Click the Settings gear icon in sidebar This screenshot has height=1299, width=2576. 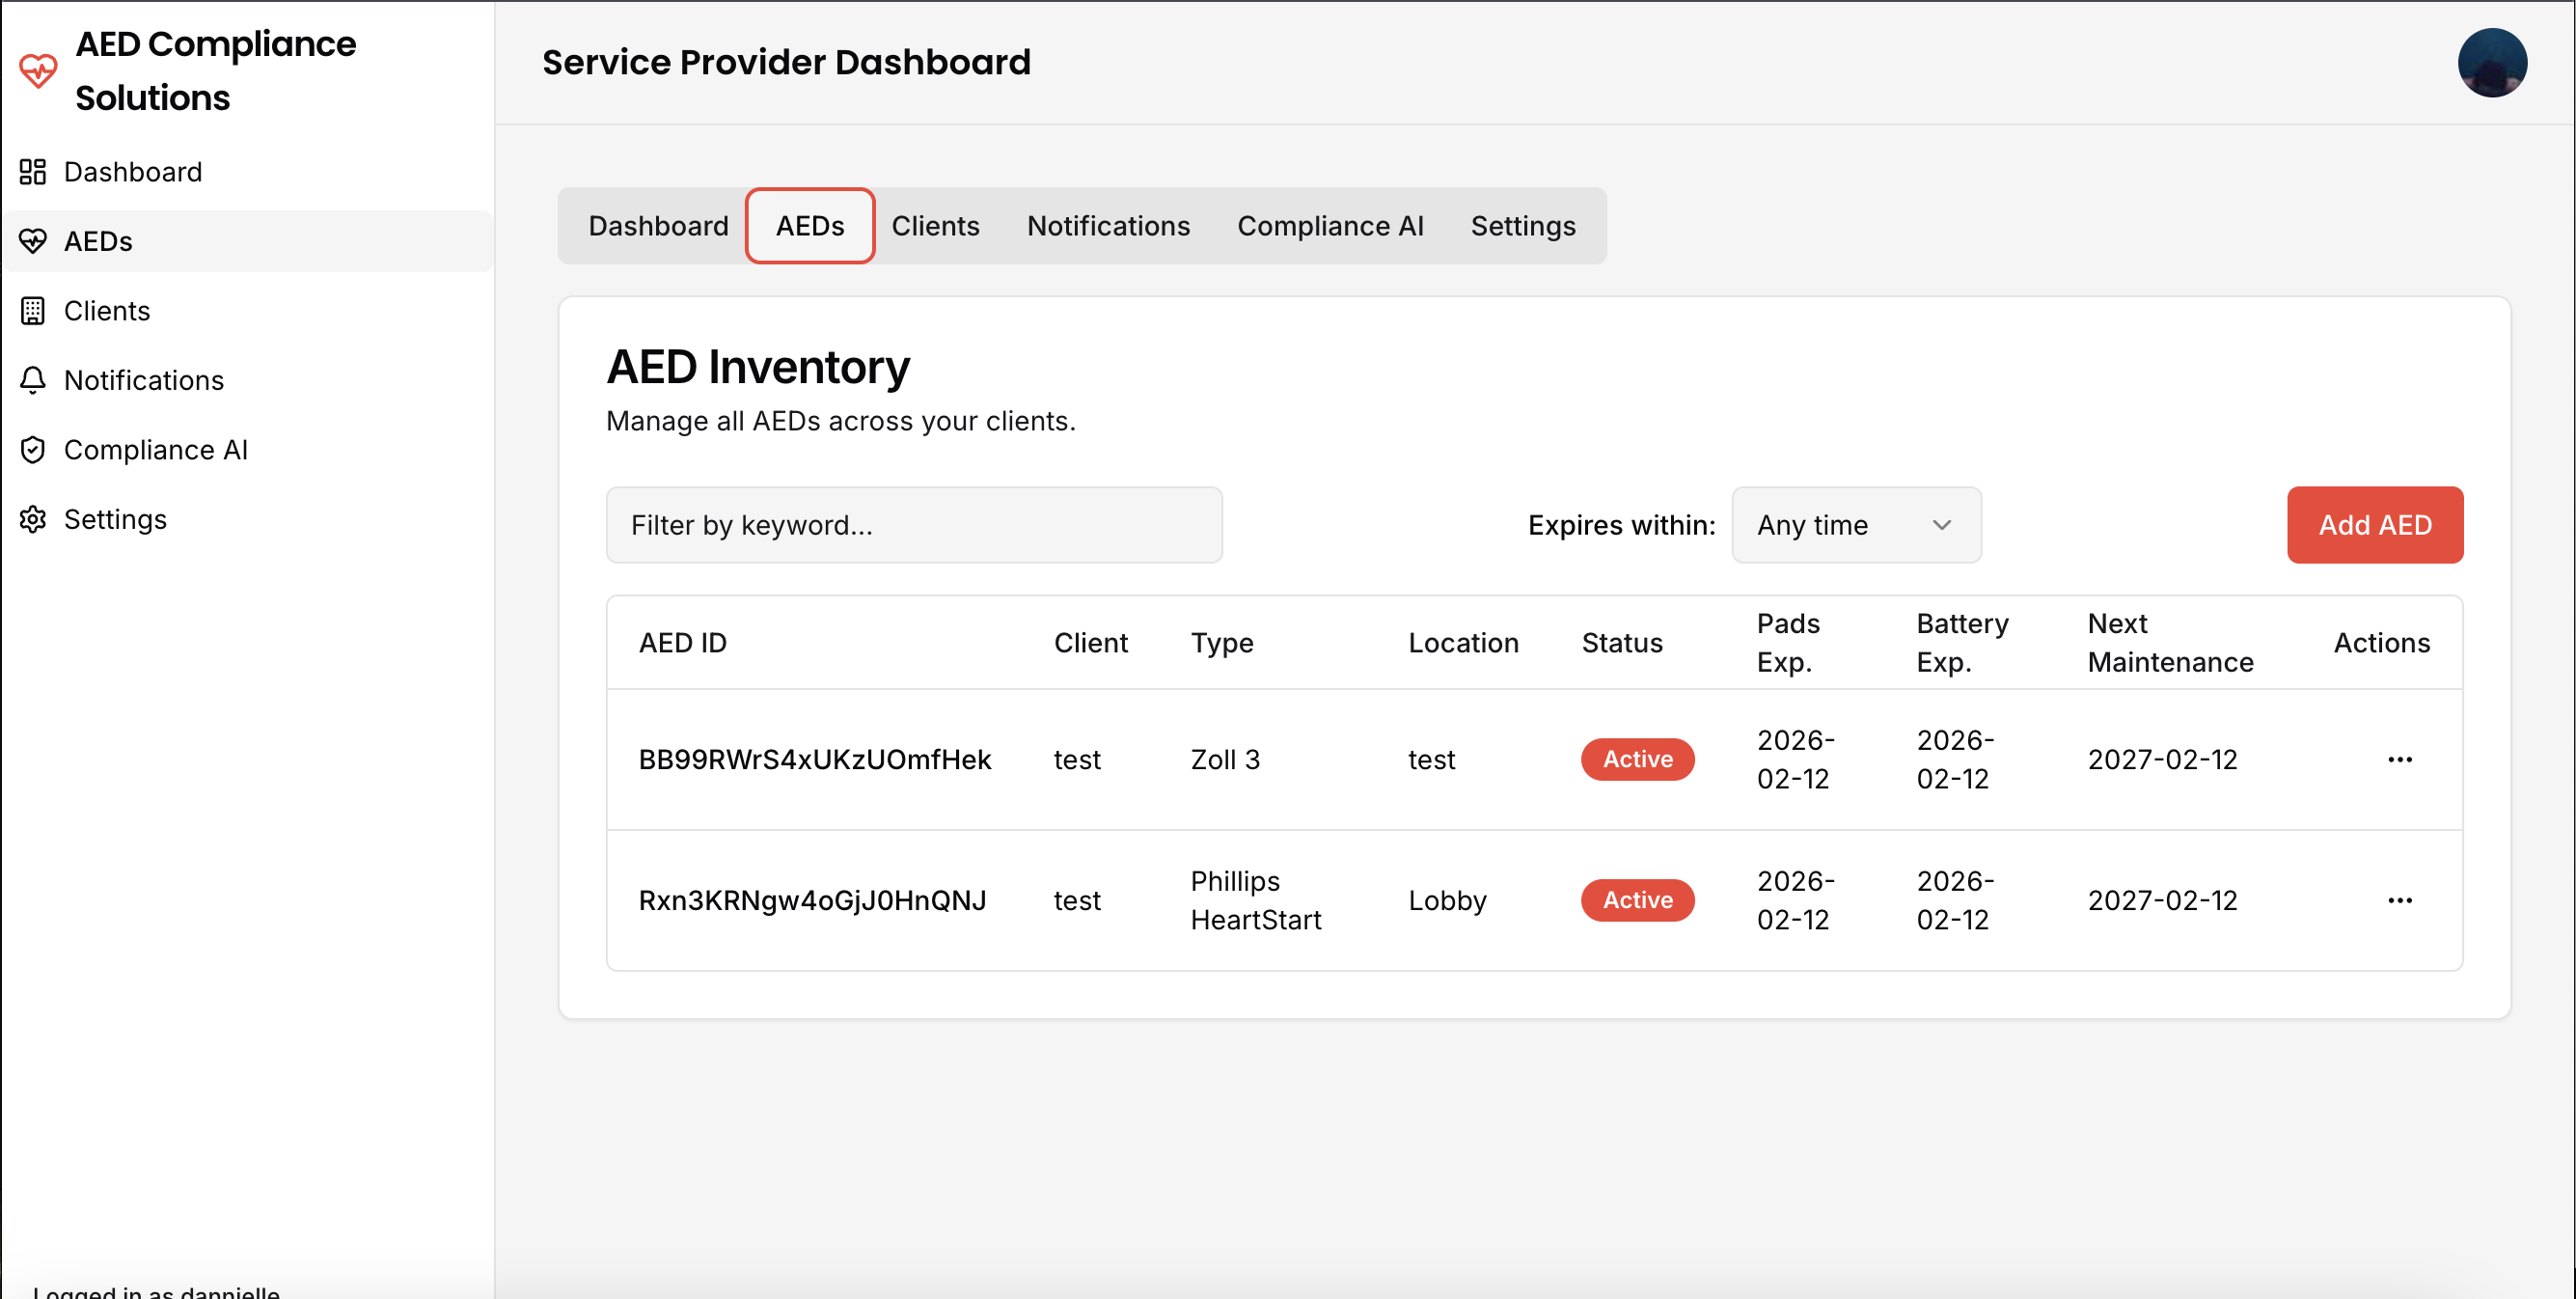pyautogui.click(x=33, y=519)
